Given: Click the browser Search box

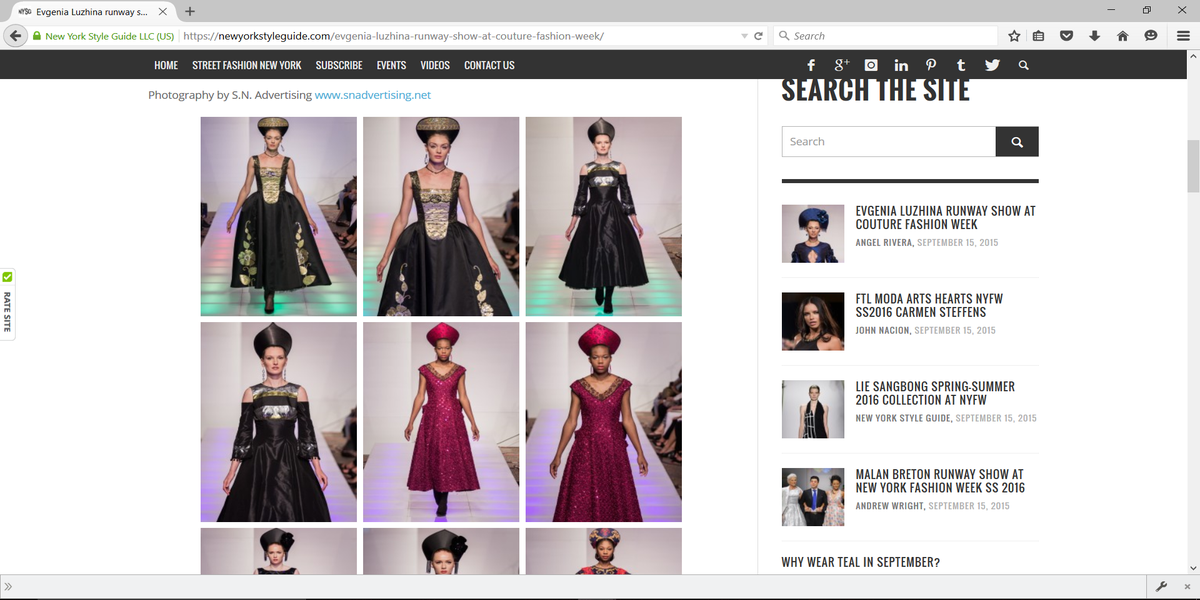Looking at the screenshot, I should click(x=886, y=36).
